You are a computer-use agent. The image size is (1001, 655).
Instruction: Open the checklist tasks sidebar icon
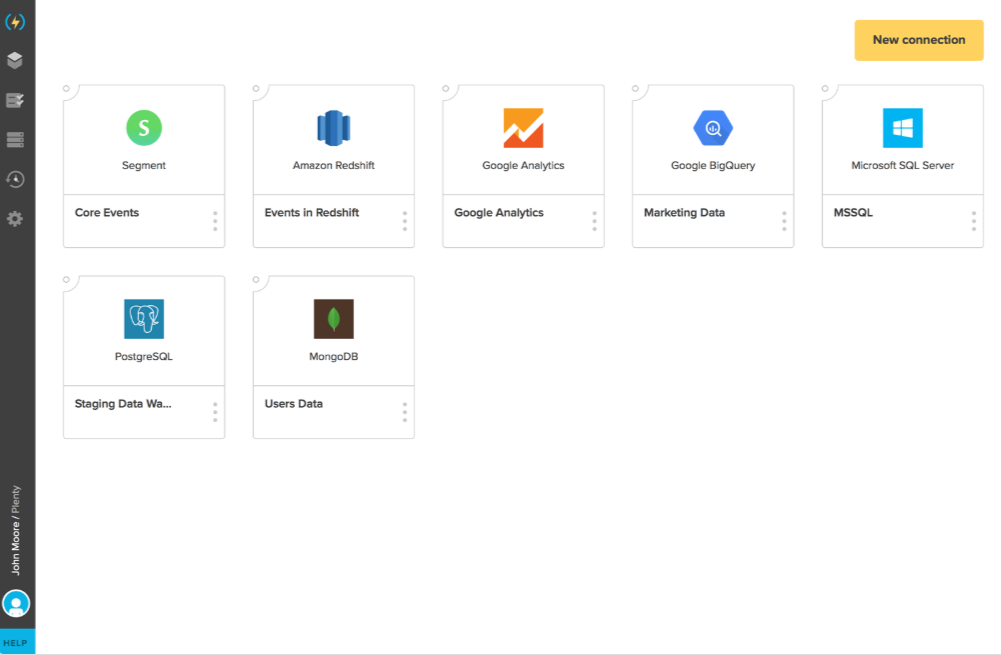(x=15, y=100)
